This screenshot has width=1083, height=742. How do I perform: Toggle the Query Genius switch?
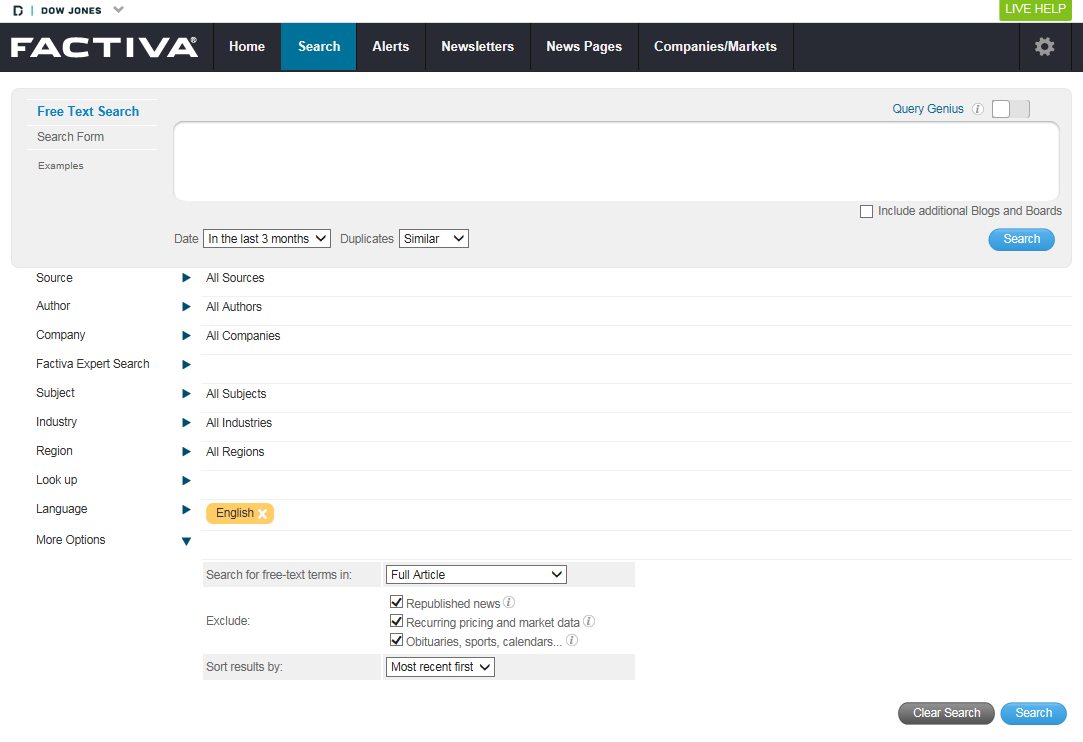click(x=1010, y=109)
